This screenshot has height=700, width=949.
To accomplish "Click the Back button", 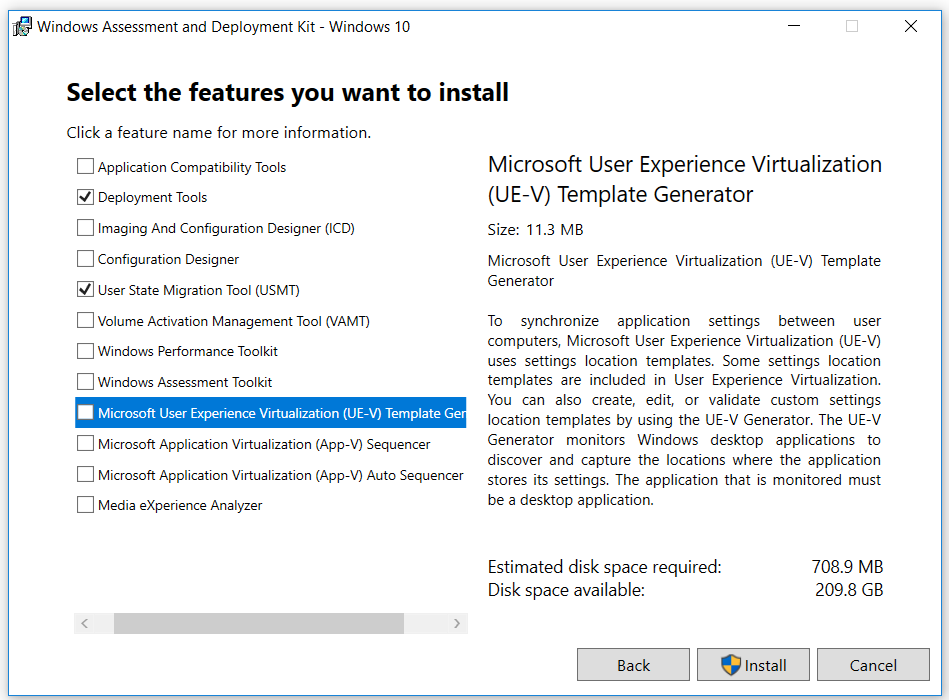I will (x=633, y=665).
